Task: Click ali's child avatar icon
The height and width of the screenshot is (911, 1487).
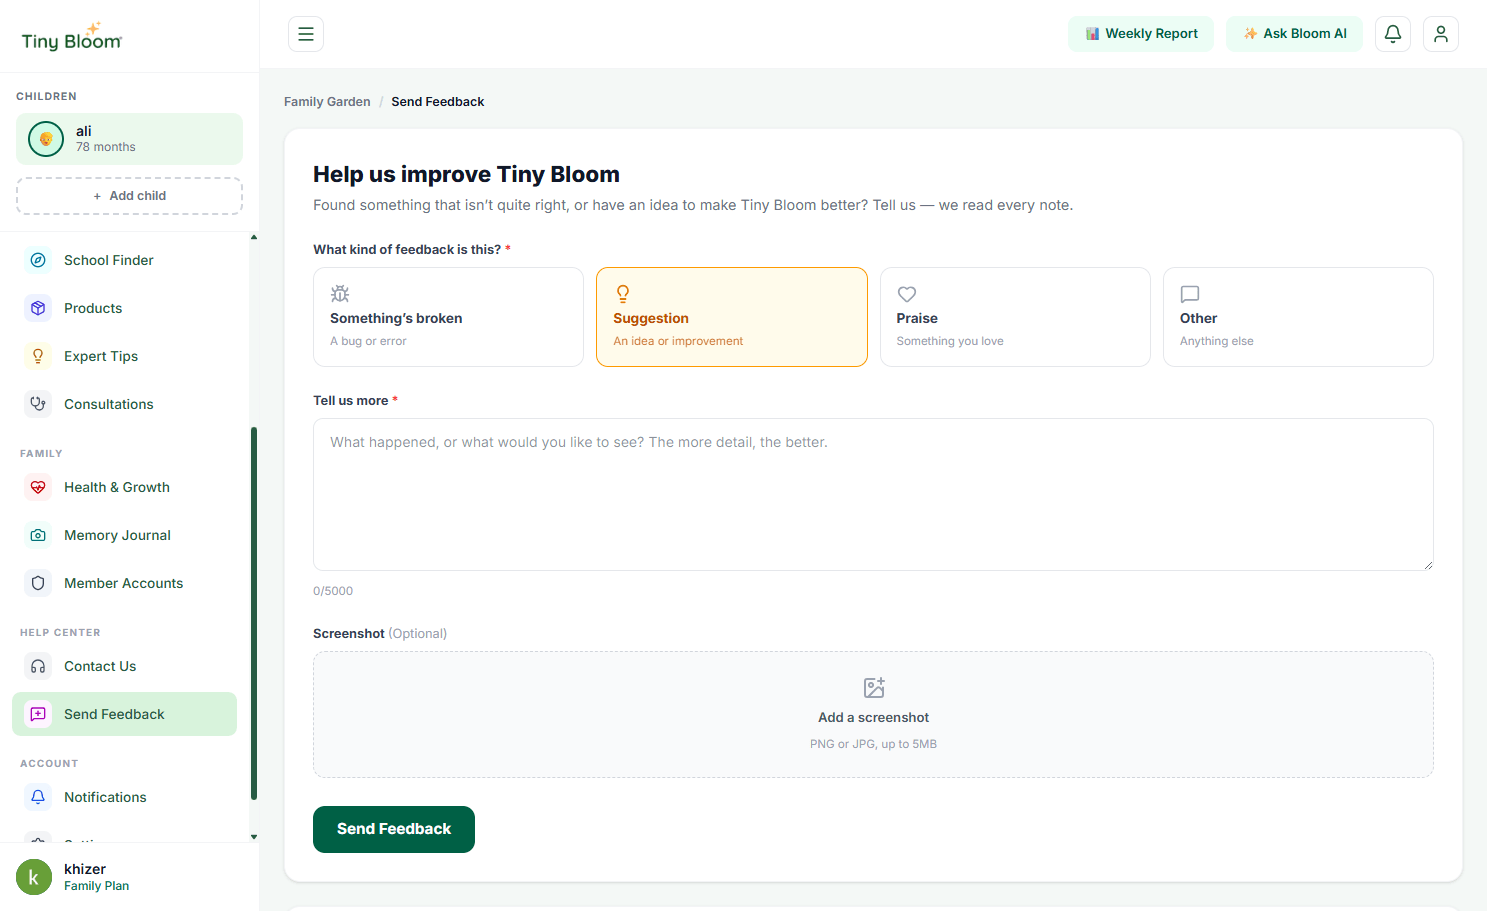Action: [46, 139]
